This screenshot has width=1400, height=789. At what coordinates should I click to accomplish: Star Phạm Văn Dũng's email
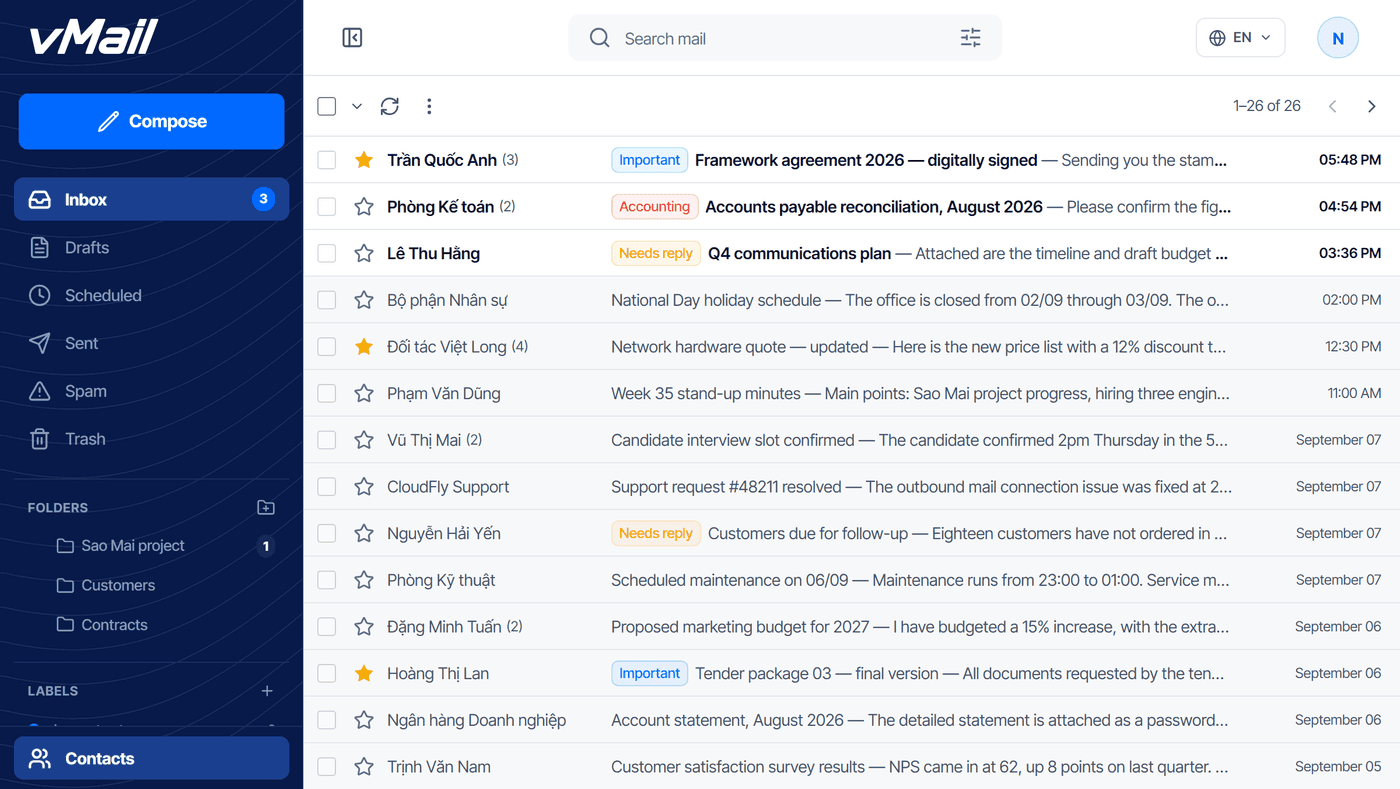tap(364, 394)
